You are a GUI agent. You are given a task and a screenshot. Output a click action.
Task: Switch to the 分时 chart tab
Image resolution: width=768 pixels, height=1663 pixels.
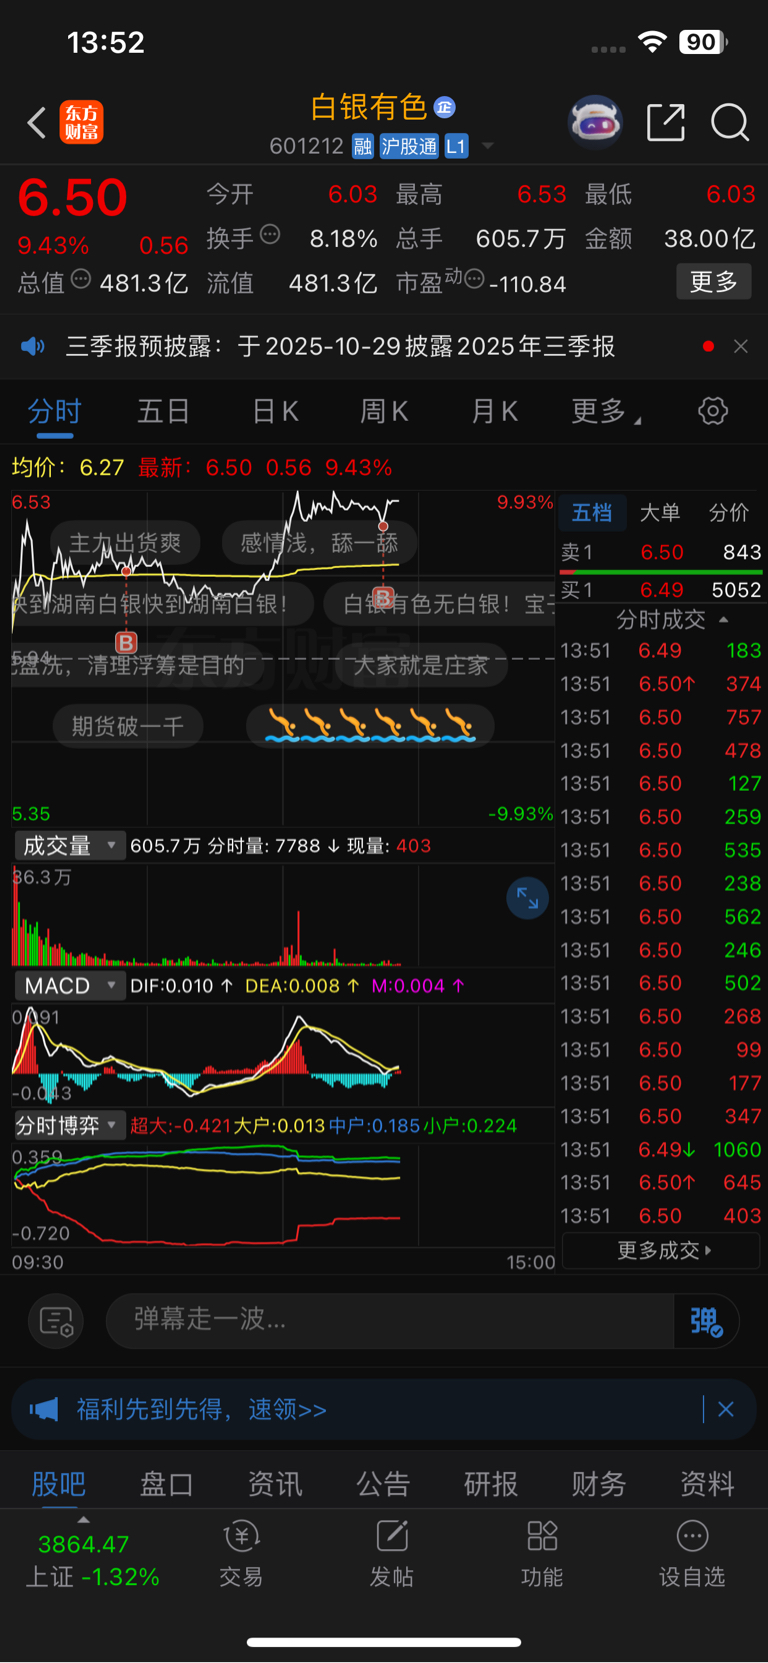(x=54, y=411)
